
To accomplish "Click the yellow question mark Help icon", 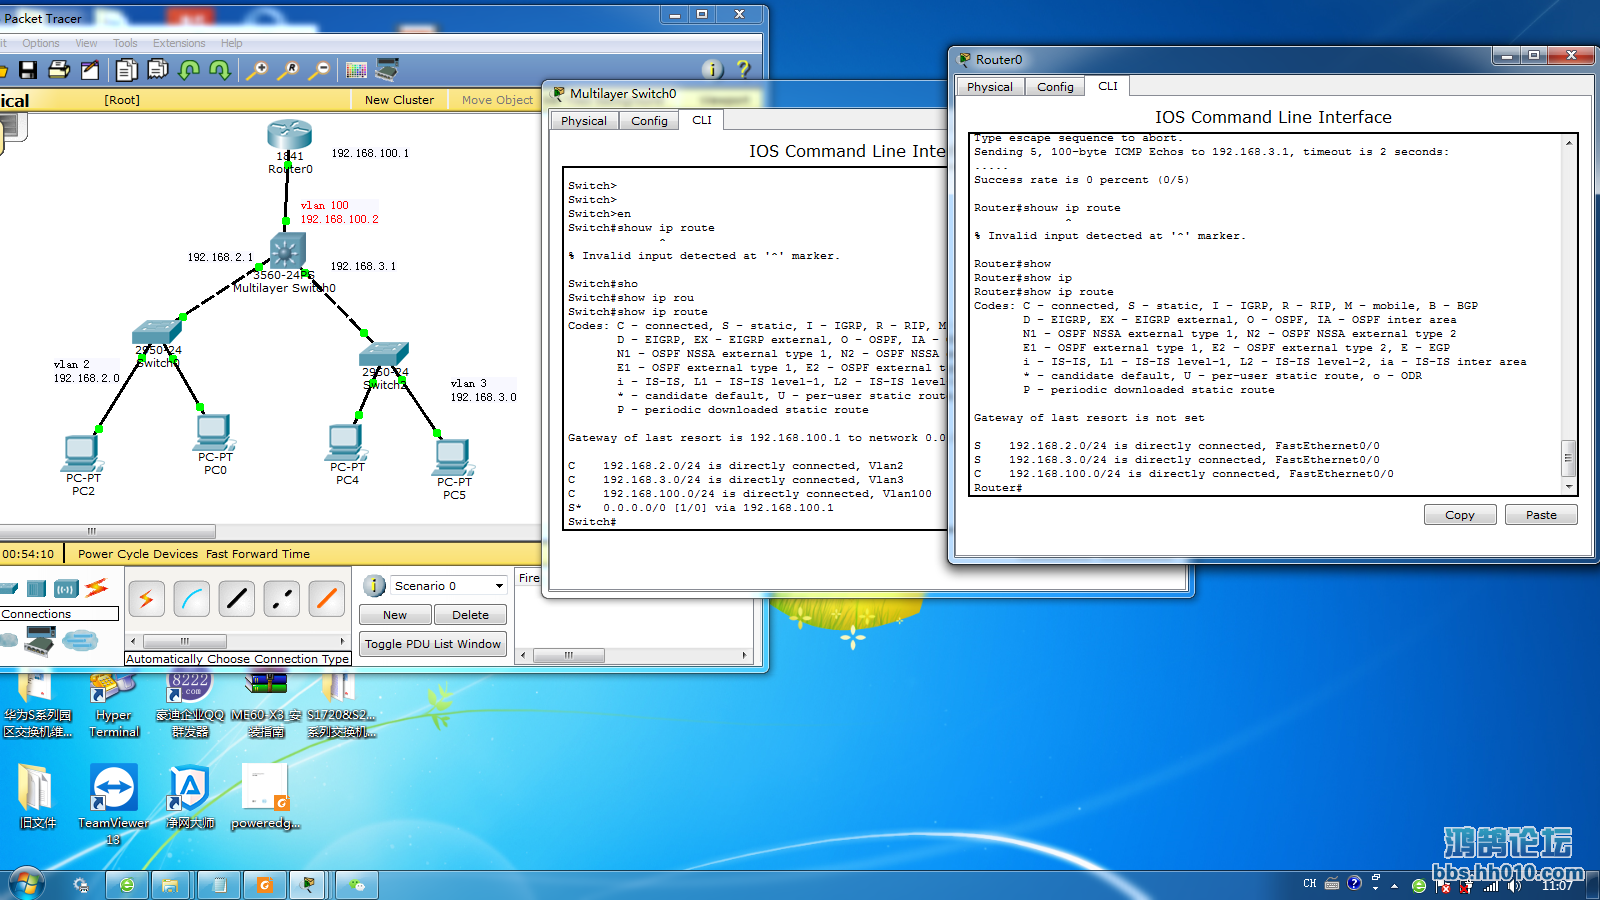I will point(743,69).
